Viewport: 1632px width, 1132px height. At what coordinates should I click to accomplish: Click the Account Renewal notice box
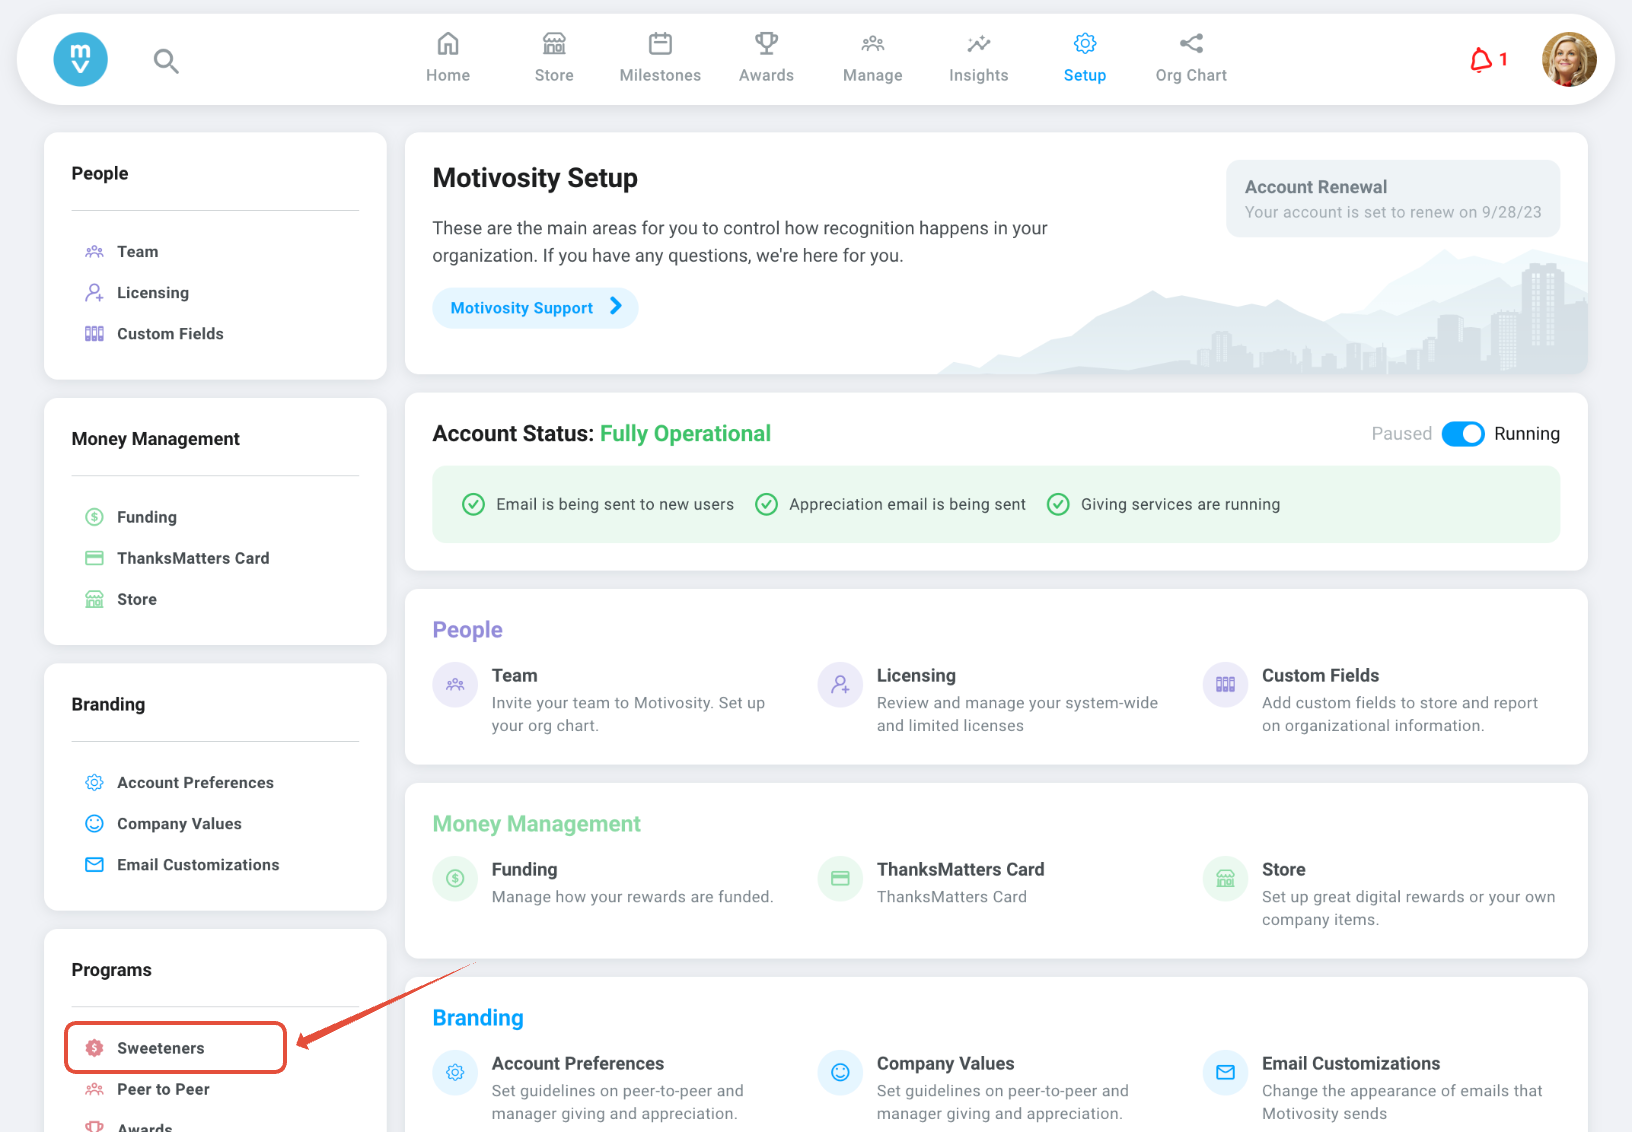pyautogui.click(x=1392, y=199)
